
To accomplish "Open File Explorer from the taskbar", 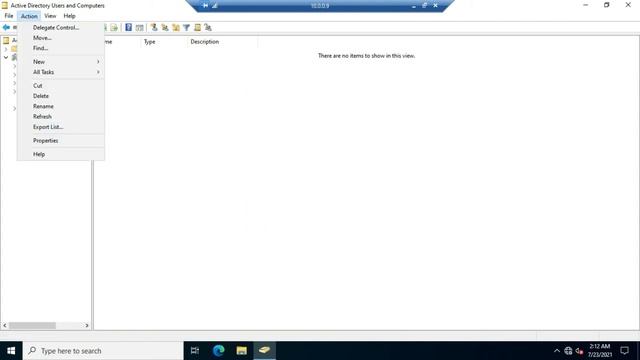I will [x=242, y=351].
